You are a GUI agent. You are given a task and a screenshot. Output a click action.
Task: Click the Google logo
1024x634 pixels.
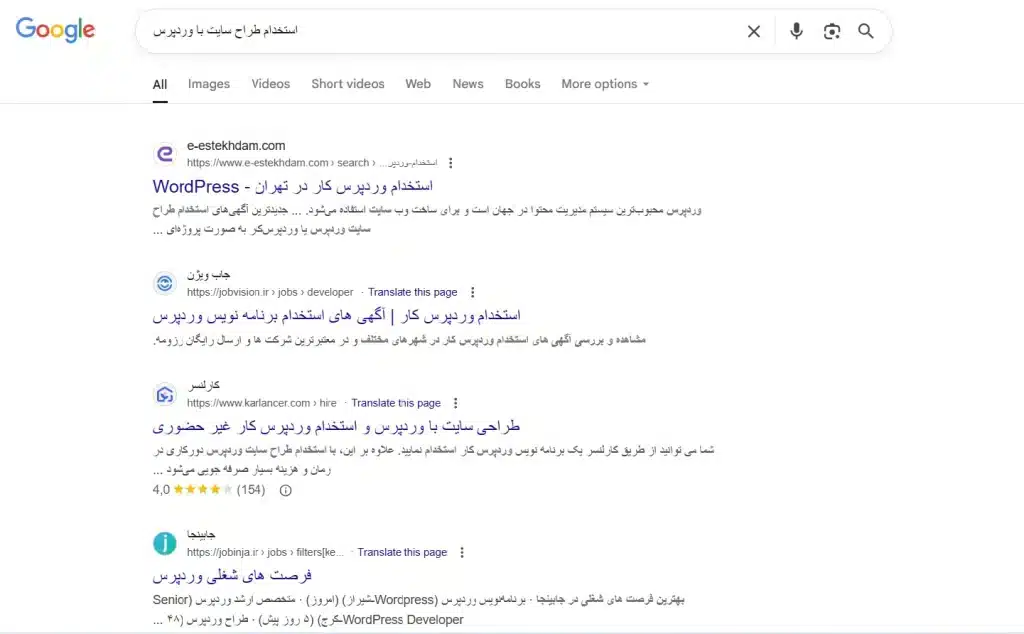tap(56, 30)
